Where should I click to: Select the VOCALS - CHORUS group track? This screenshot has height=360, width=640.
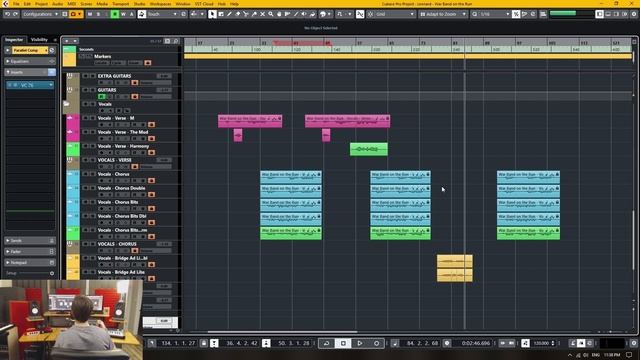117,244
